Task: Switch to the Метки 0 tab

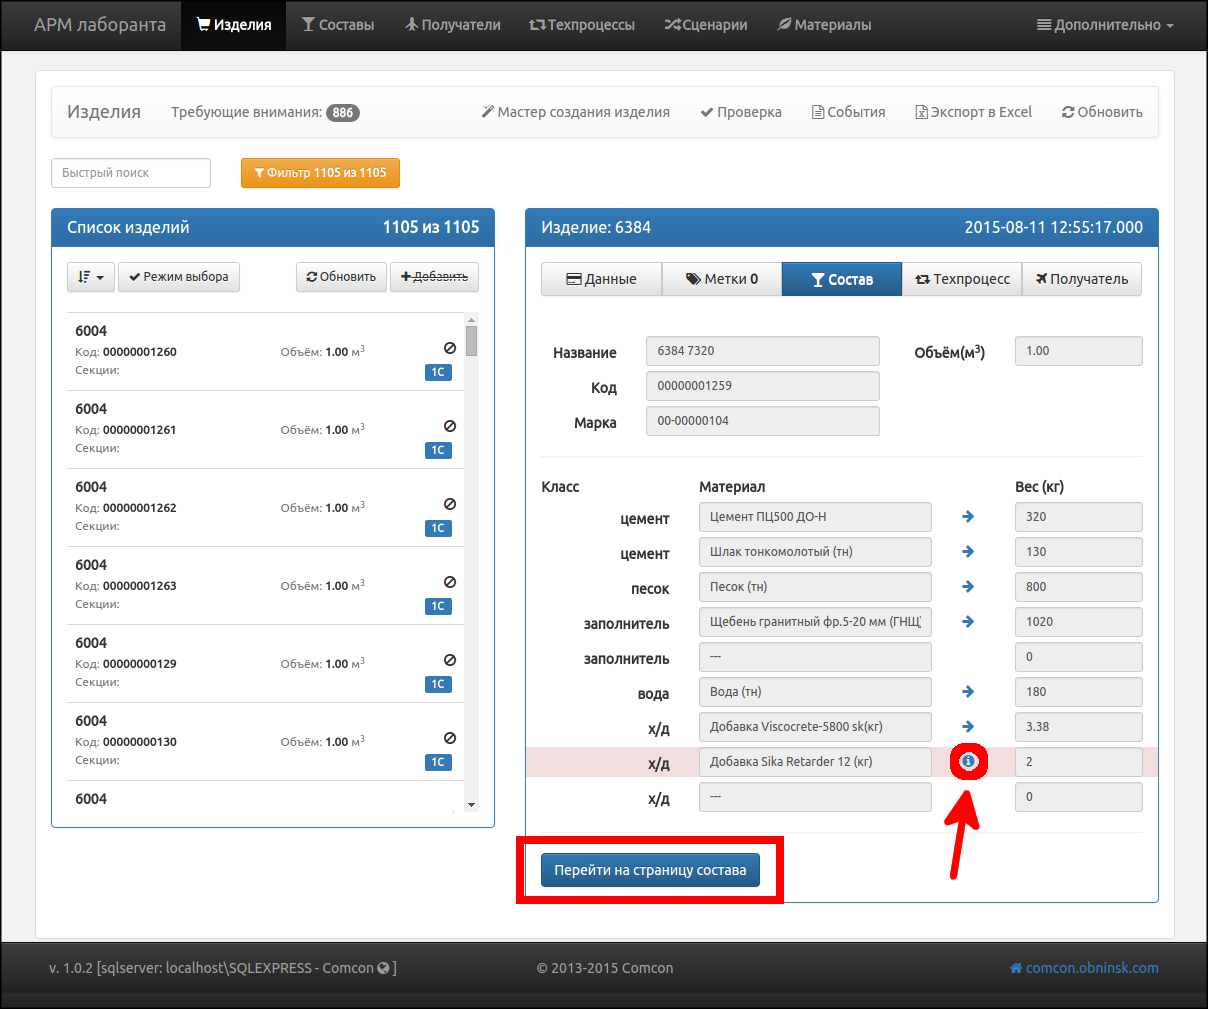Action: pyautogui.click(x=722, y=279)
